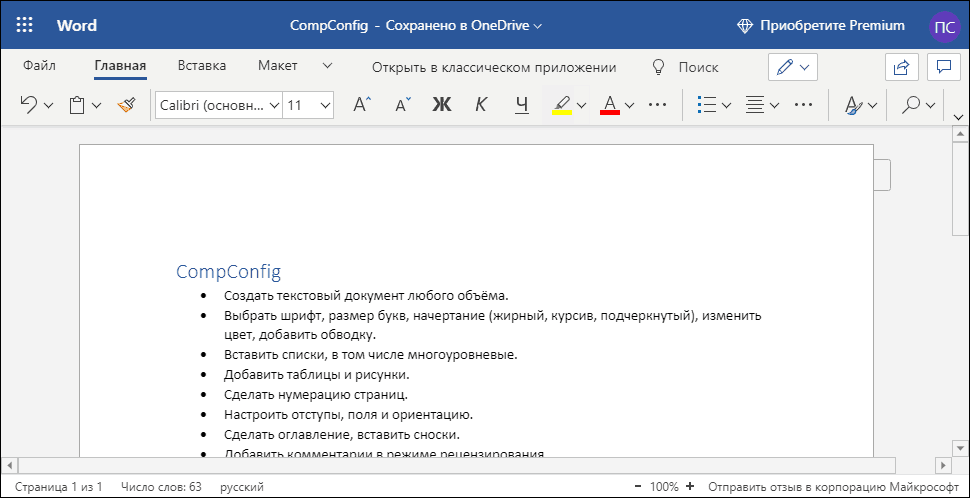Open the Share icon button
Viewport: 970px width, 498px height.
[x=901, y=67]
